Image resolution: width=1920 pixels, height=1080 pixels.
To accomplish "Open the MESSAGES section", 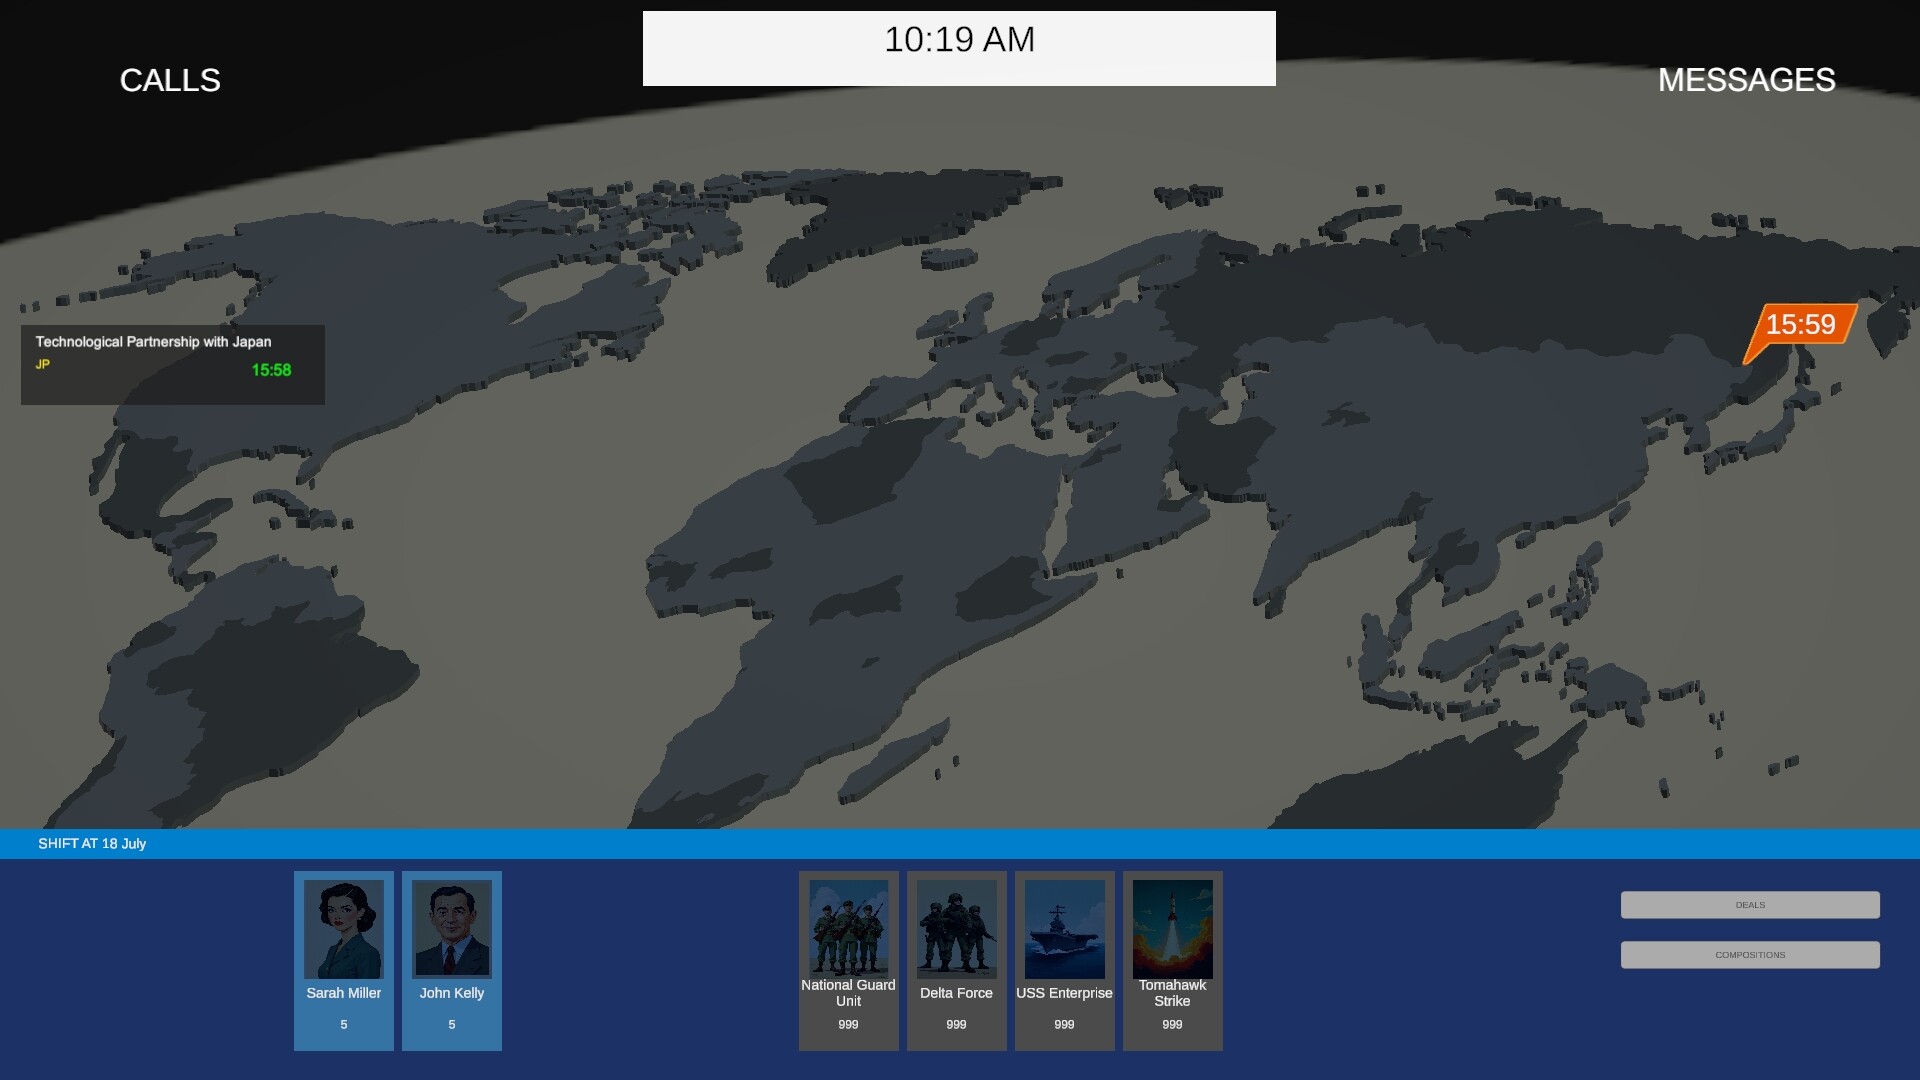I will (1746, 80).
